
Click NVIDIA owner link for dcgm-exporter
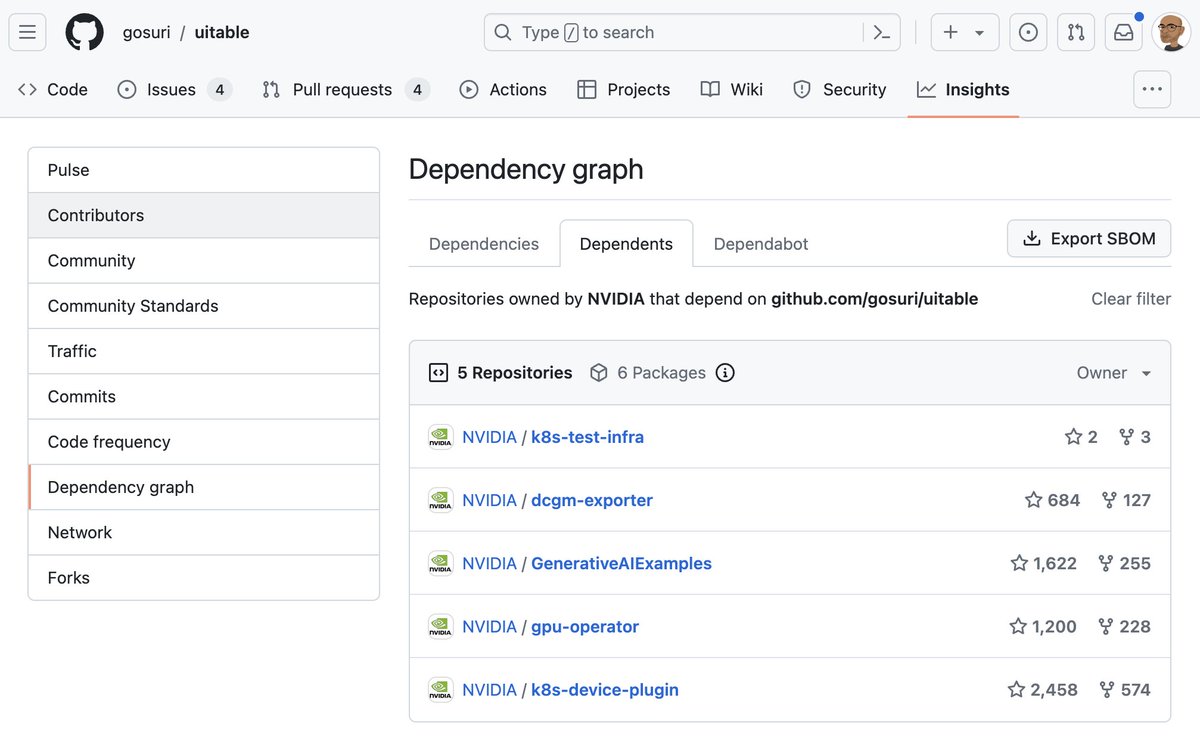tap(489, 500)
